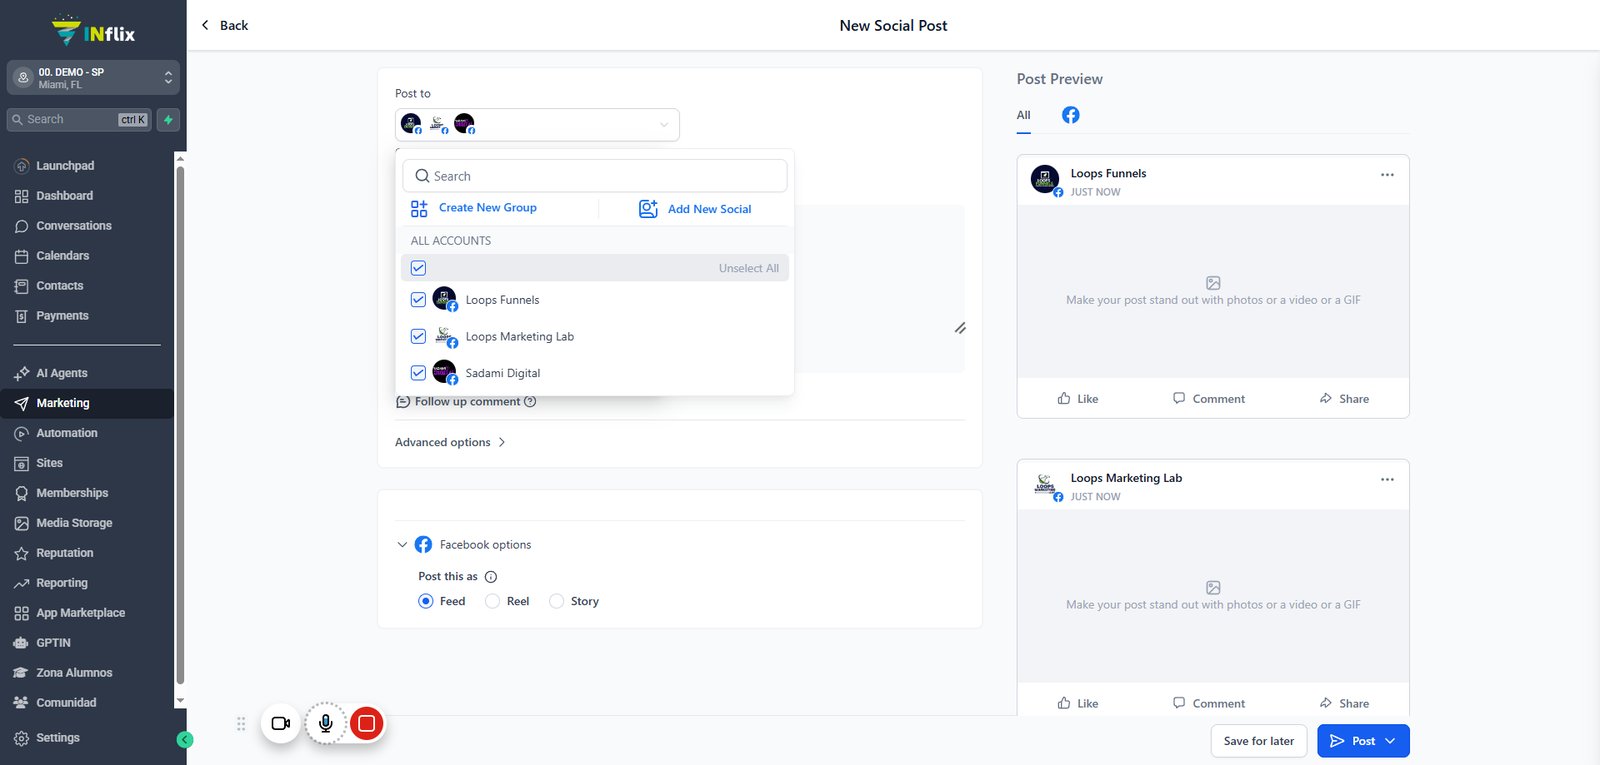Select the Reel radio button

click(x=492, y=602)
